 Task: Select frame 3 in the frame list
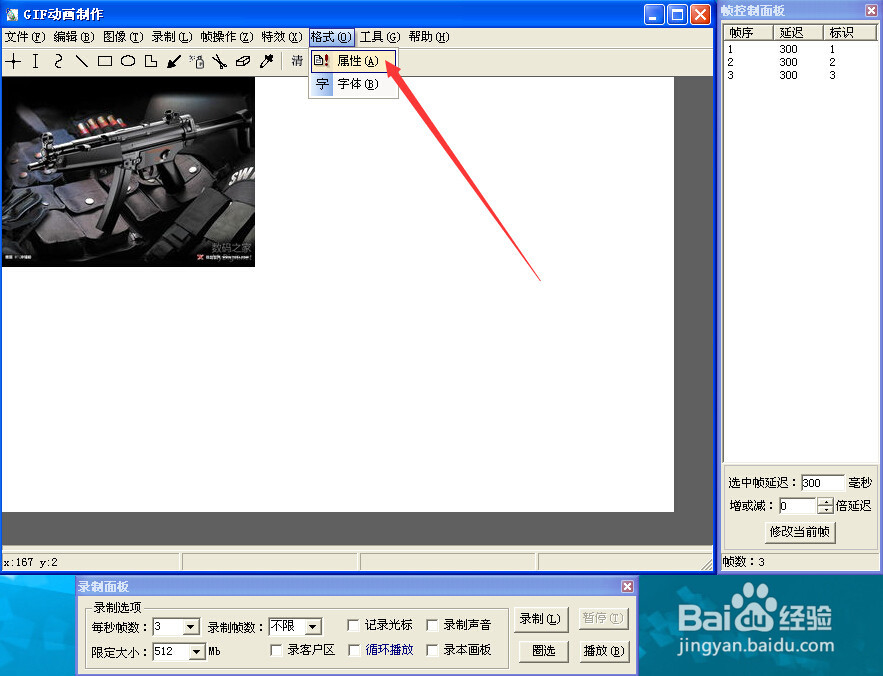pos(800,75)
